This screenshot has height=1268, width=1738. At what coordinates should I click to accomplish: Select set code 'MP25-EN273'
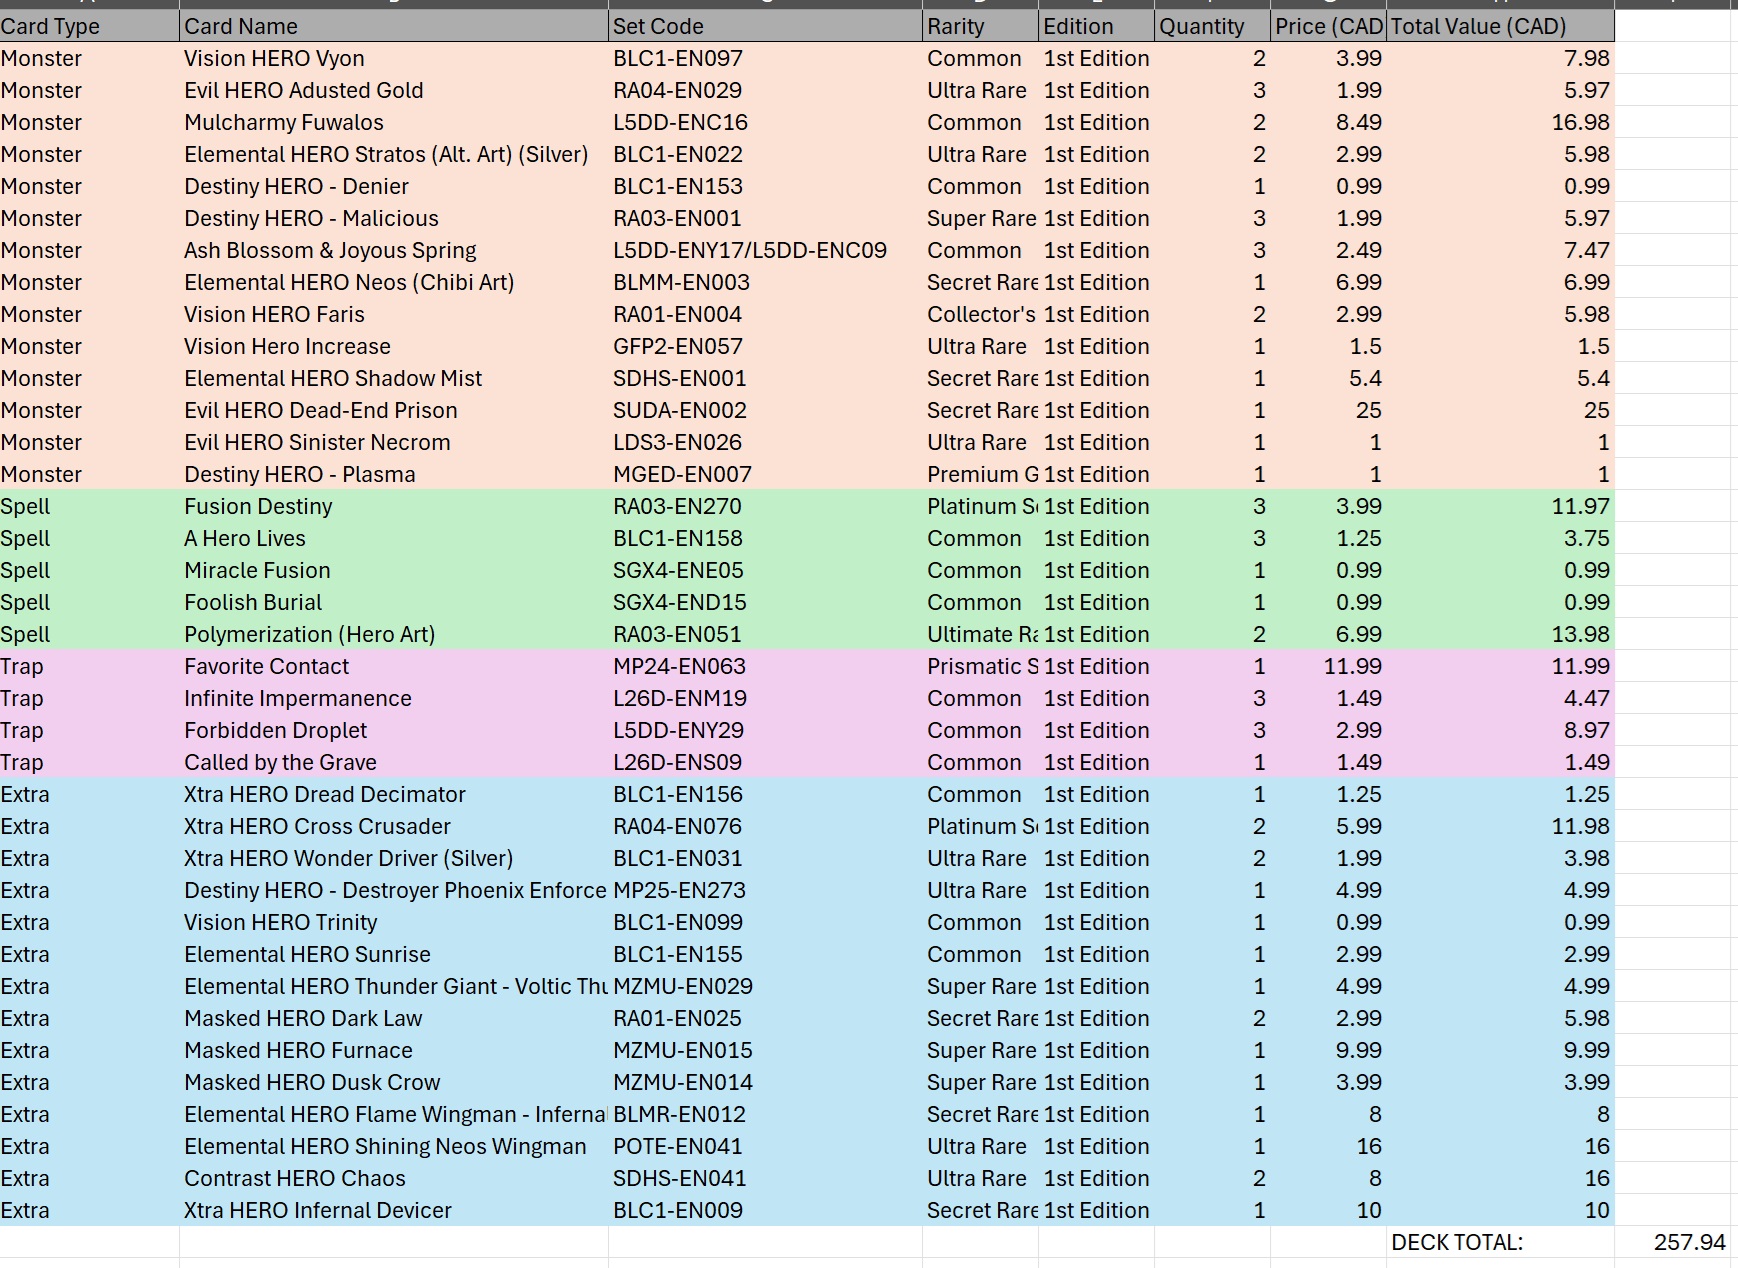[x=765, y=890]
